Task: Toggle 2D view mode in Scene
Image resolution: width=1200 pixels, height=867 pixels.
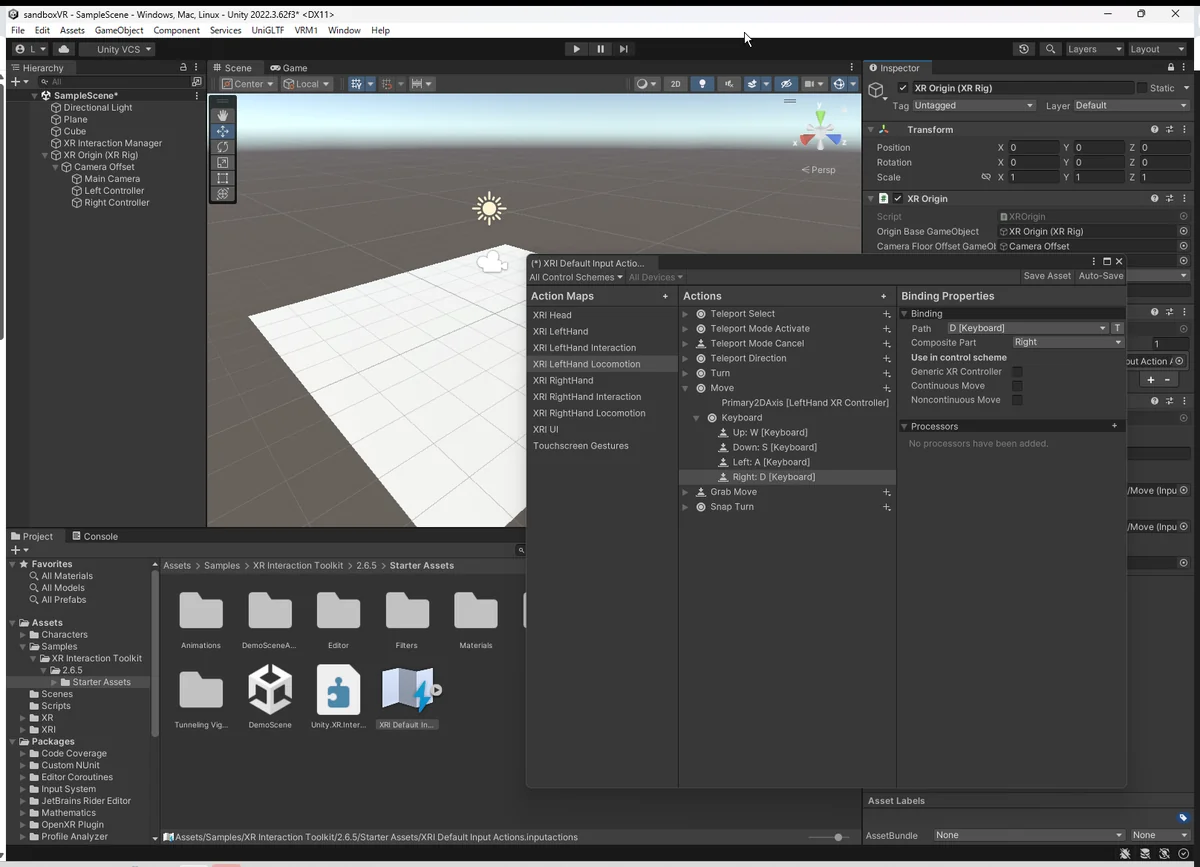Action: coord(675,84)
